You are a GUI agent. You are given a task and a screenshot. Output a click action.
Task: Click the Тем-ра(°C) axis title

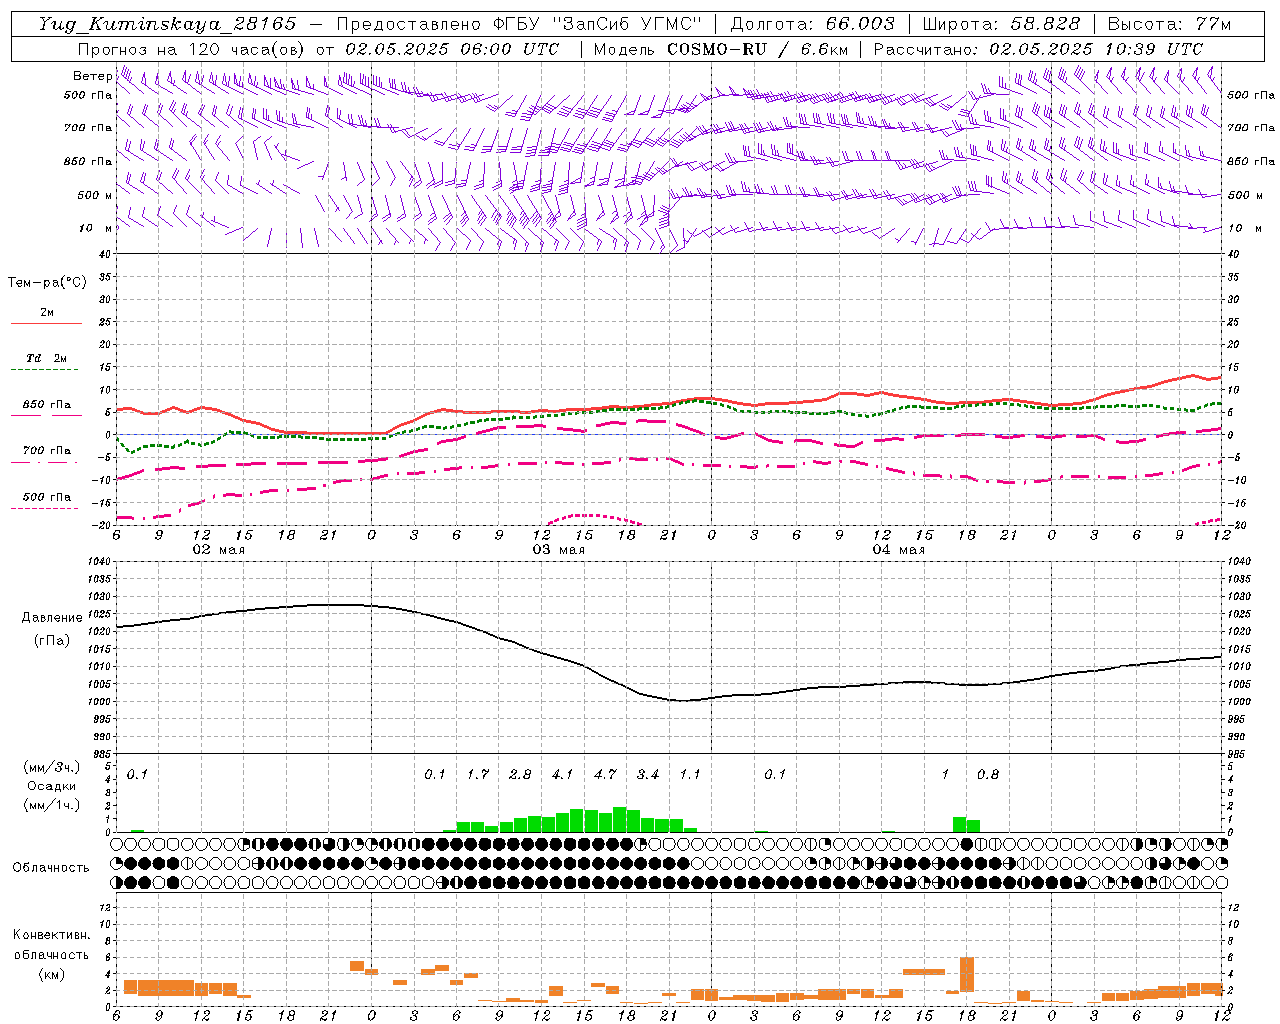point(47,282)
